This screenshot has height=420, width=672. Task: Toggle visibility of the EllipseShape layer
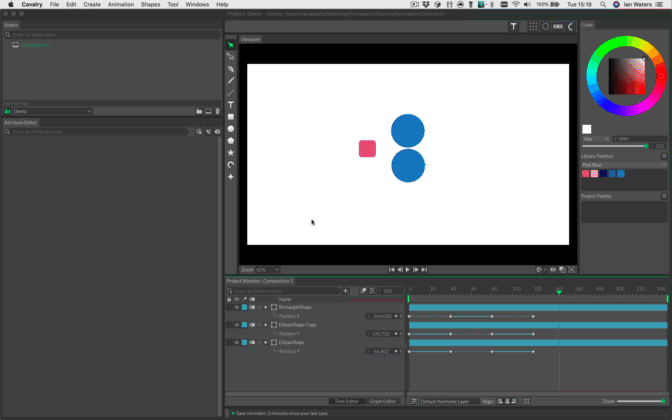tap(236, 343)
